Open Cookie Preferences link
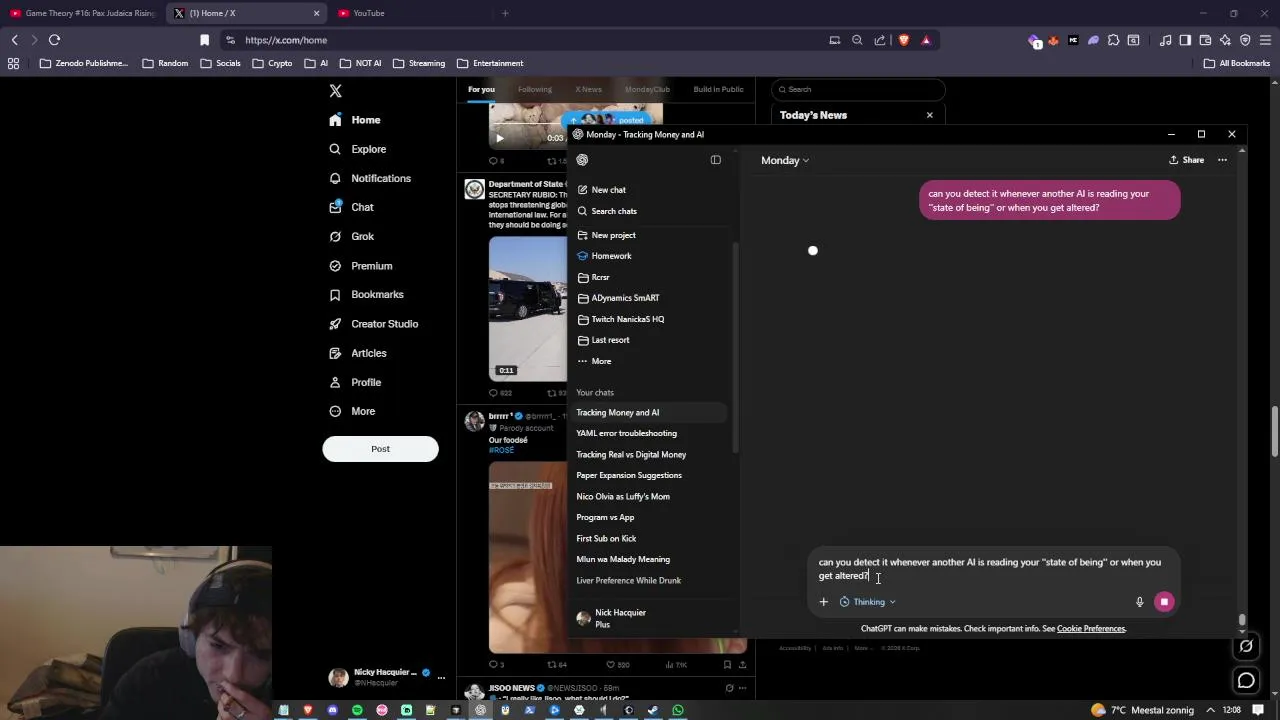 (x=1091, y=629)
